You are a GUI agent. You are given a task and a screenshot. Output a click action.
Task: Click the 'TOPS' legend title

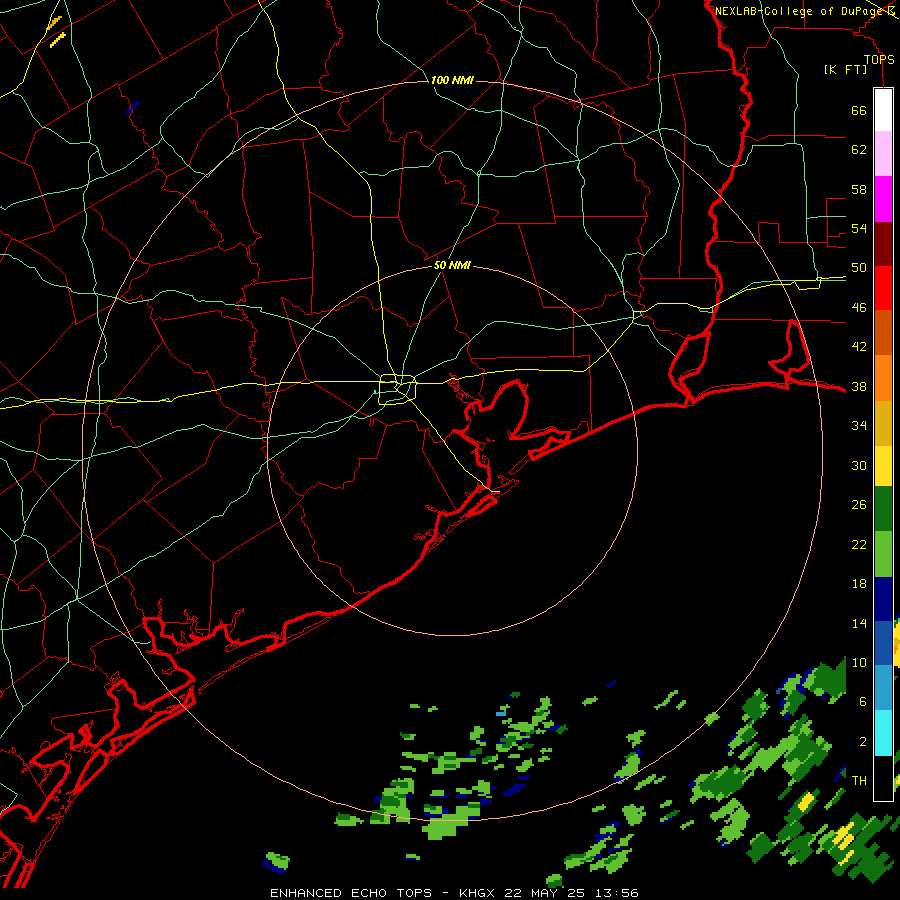(x=879, y=59)
